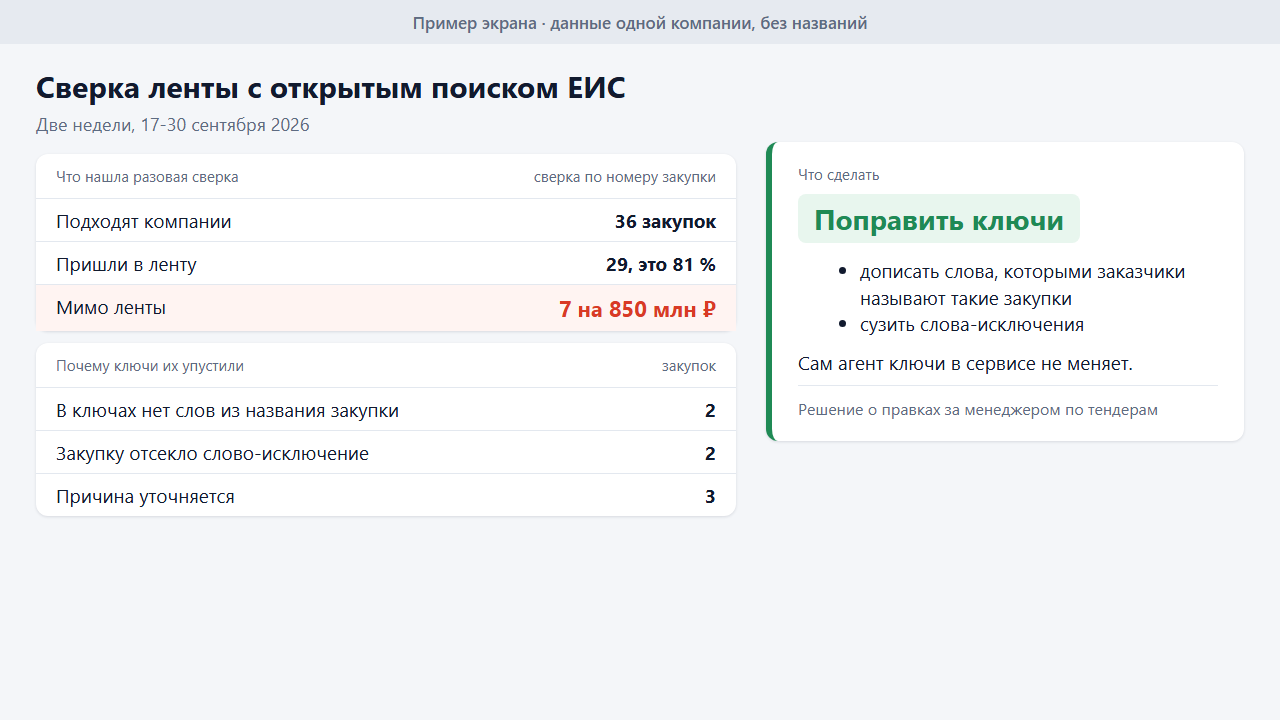1280x720 pixels.
Task: Click the value "29, это 81 %"
Action: (x=661, y=265)
